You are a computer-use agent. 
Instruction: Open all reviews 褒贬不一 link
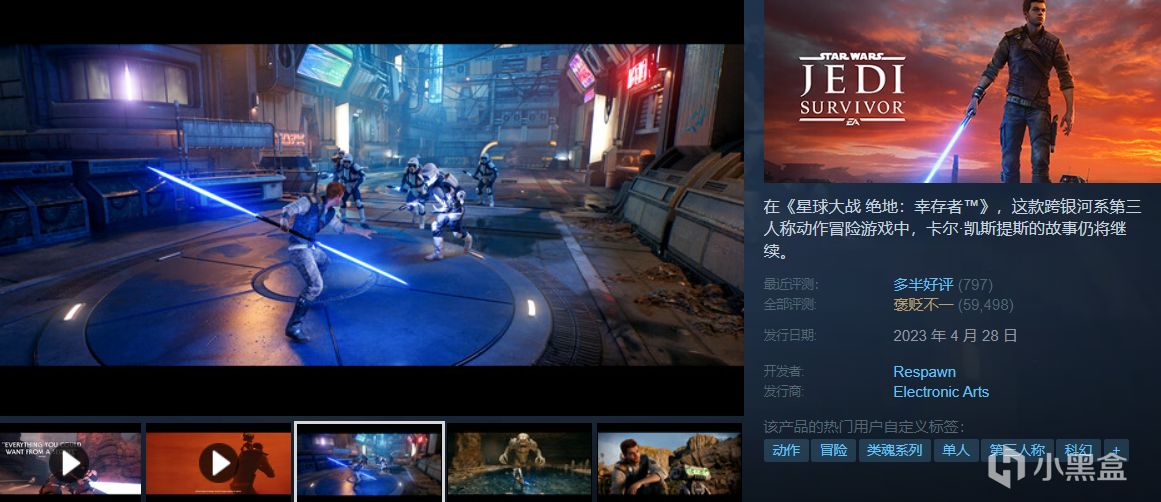(x=923, y=304)
